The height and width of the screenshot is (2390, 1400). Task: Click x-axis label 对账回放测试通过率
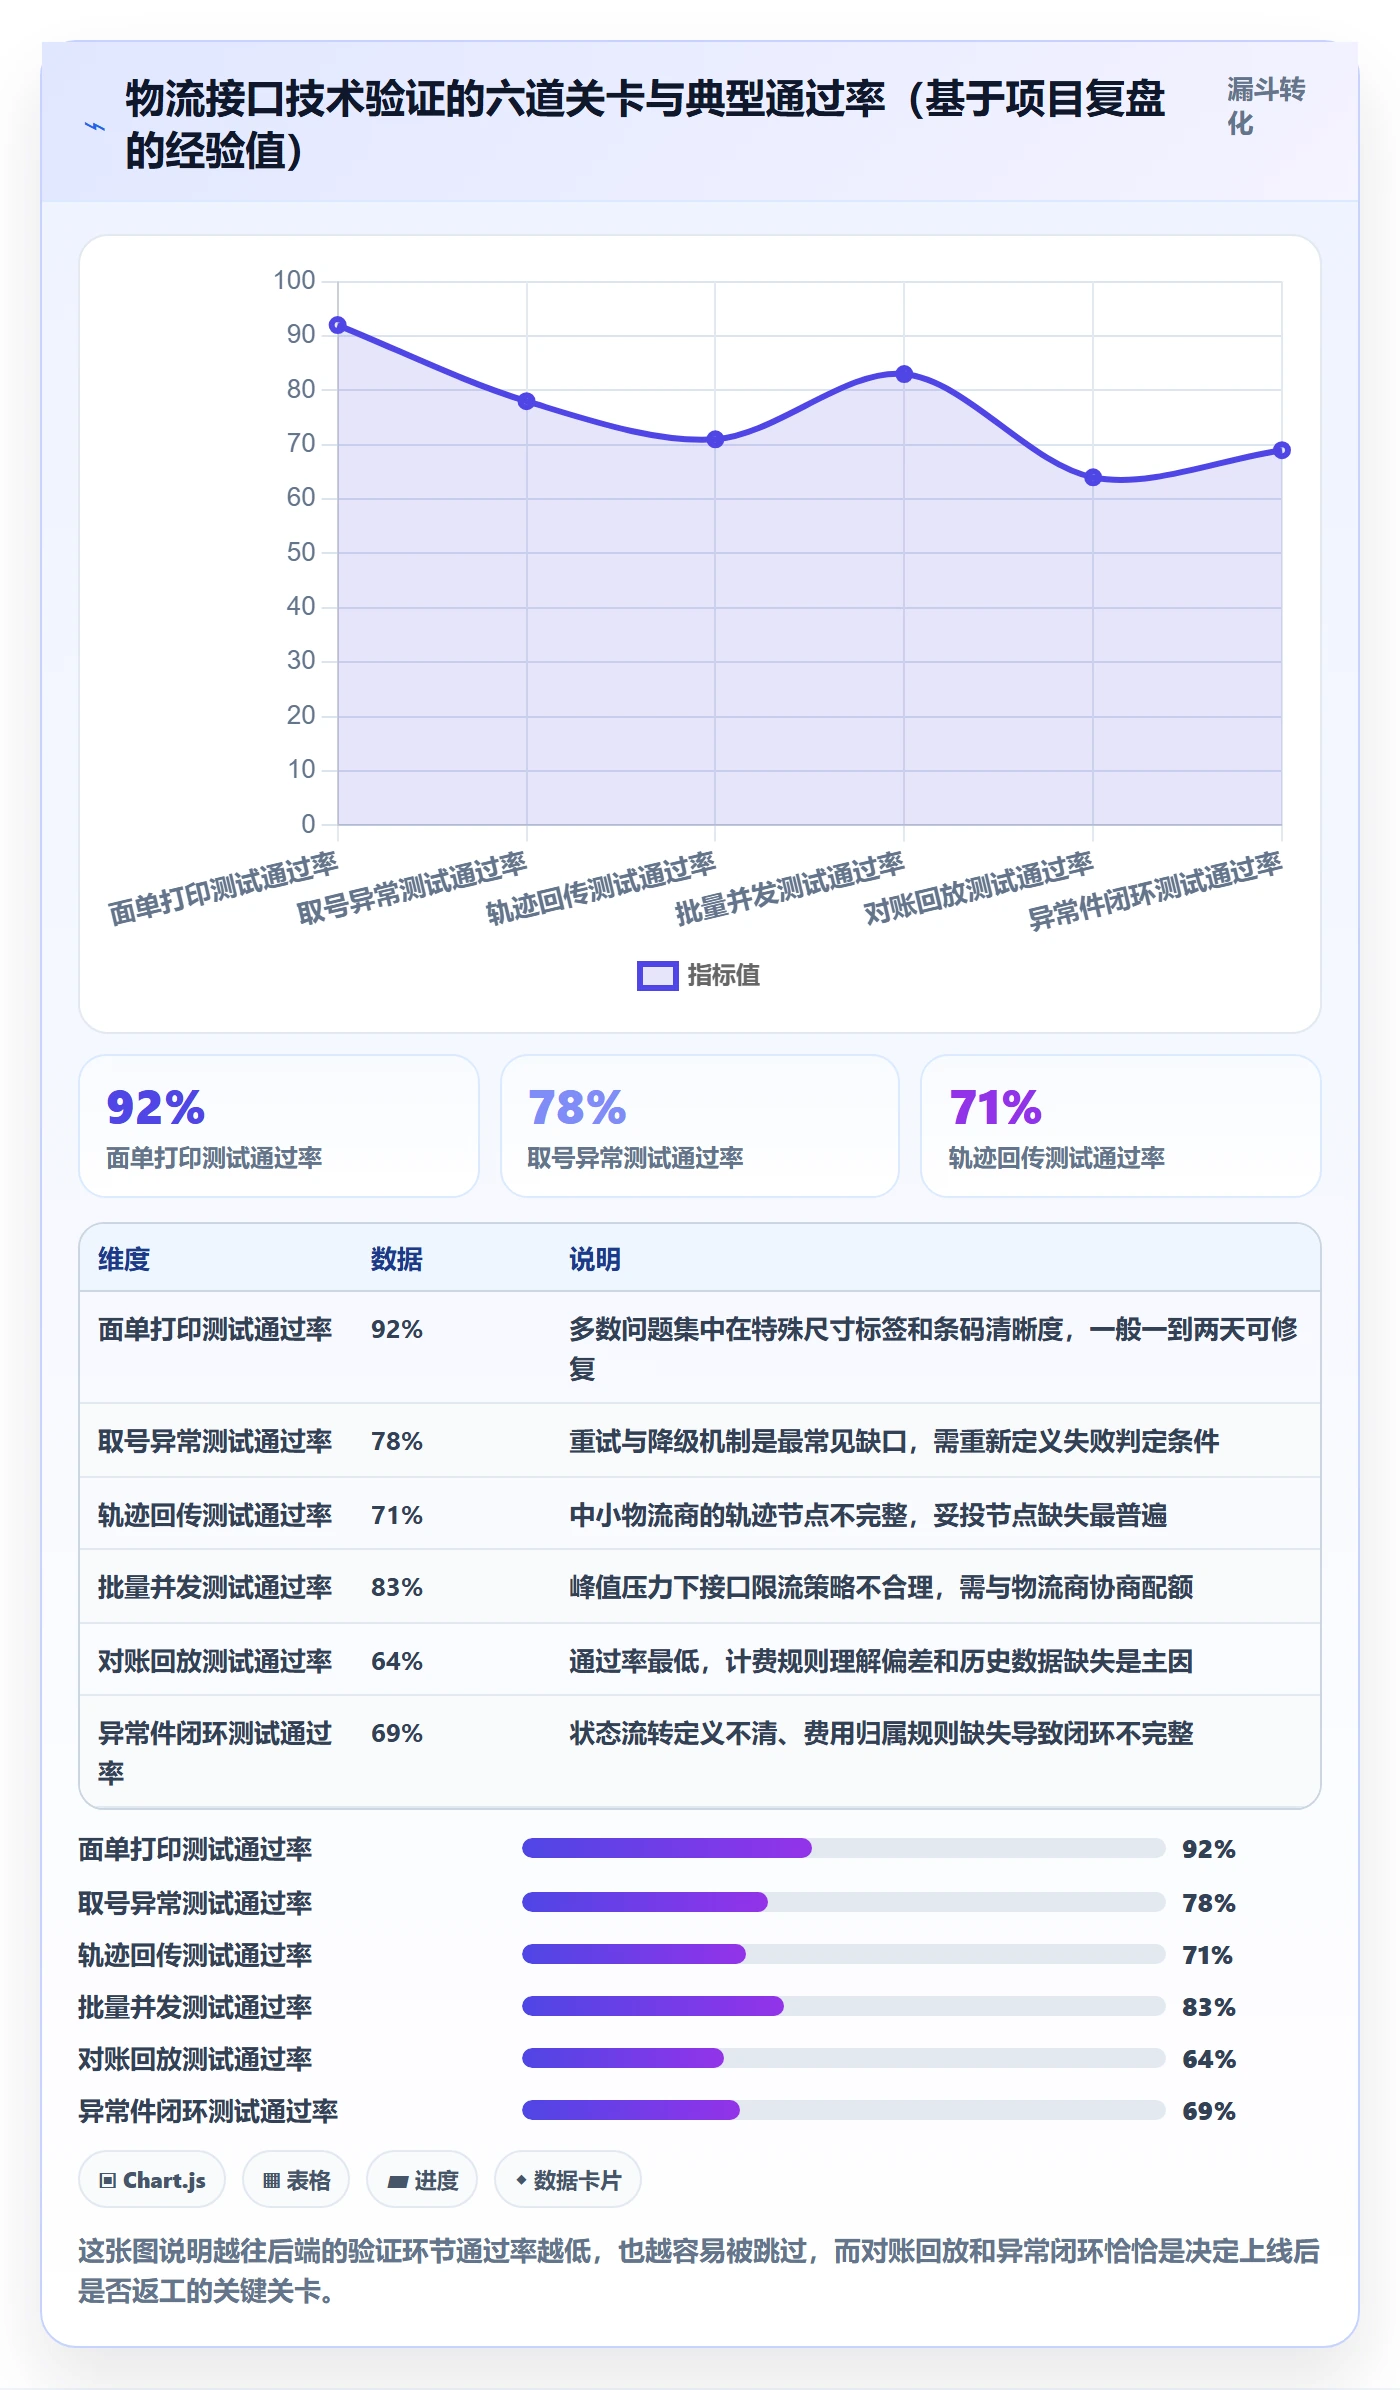coord(978,887)
